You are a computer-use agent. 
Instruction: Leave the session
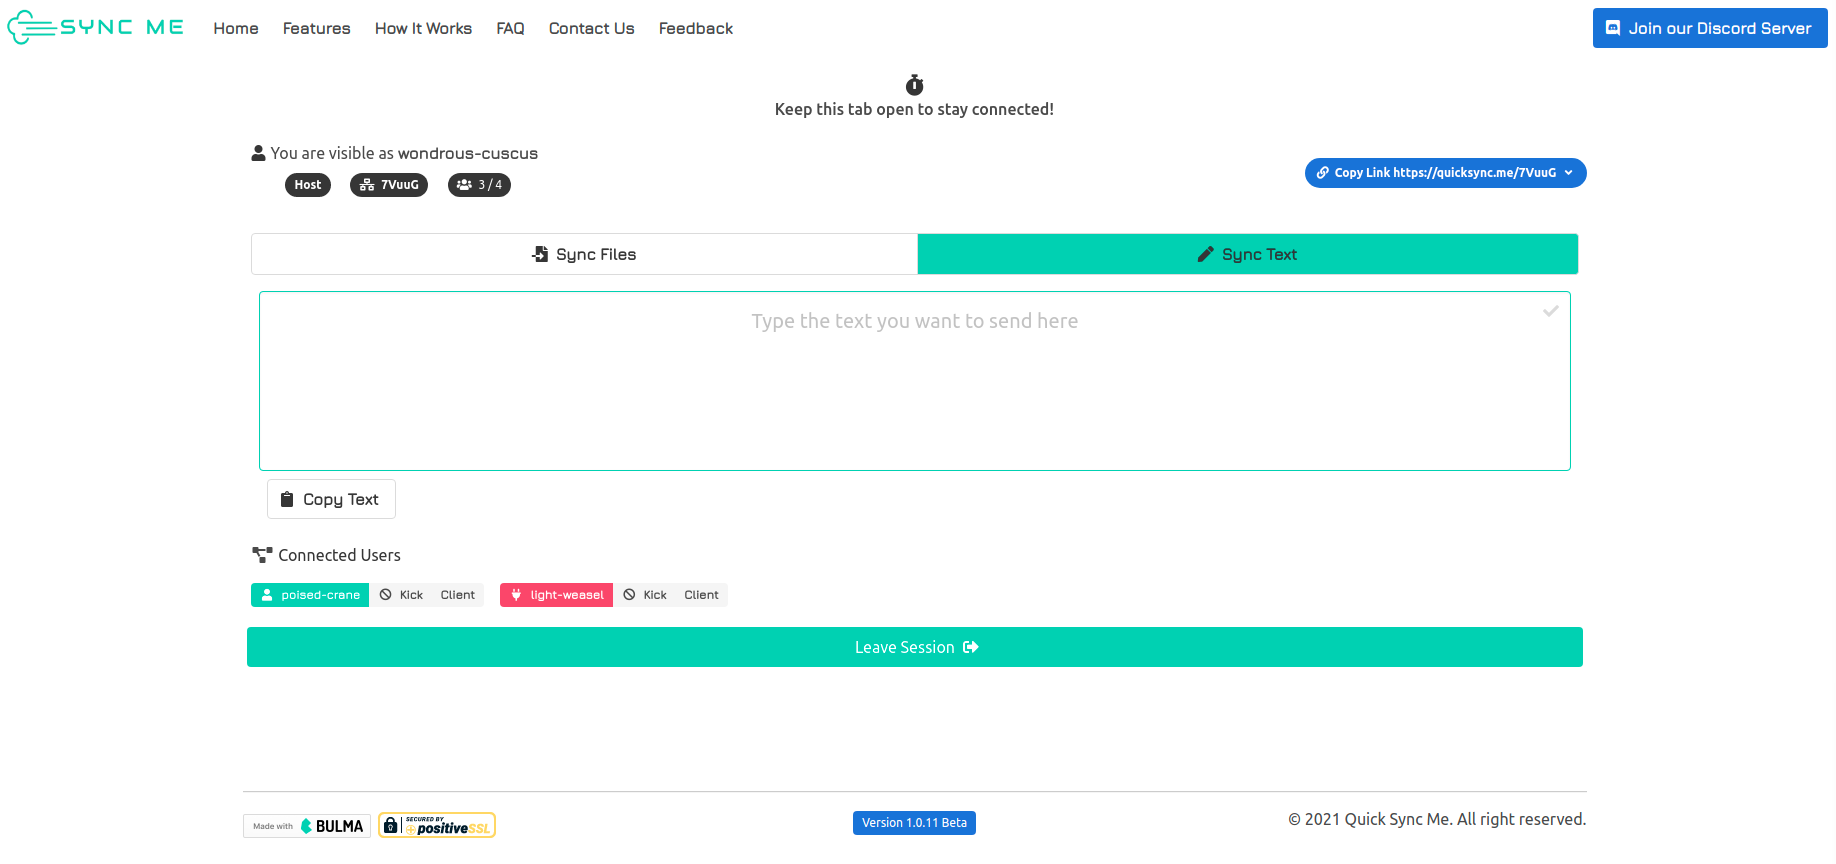pyautogui.click(x=915, y=647)
